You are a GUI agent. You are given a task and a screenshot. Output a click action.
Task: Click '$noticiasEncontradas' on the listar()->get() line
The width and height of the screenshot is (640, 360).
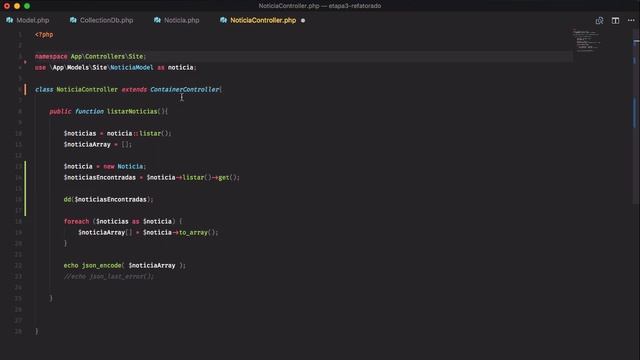pos(100,178)
